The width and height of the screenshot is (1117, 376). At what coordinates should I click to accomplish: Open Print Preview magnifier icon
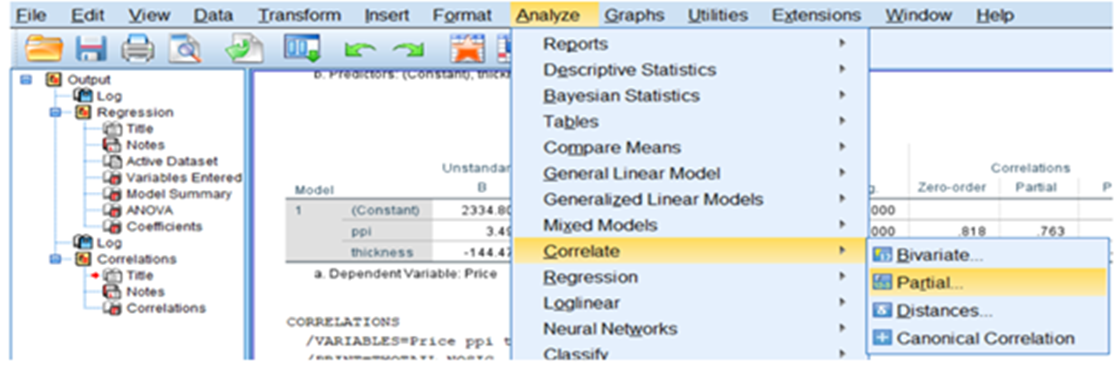pos(185,51)
